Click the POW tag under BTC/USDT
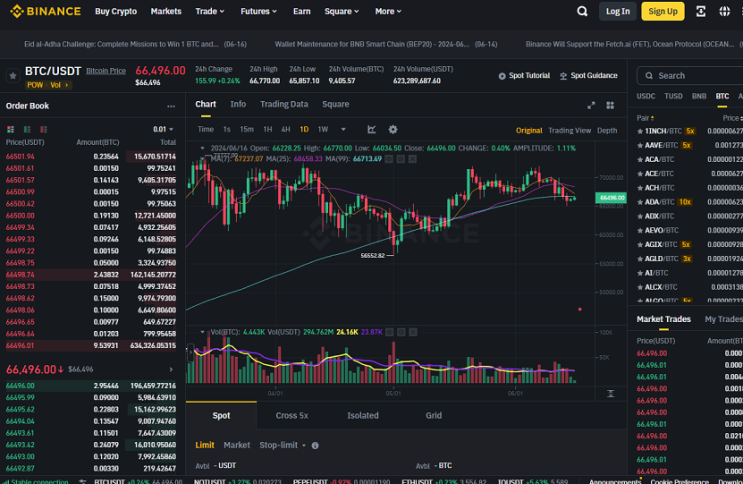 (x=35, y=85)
